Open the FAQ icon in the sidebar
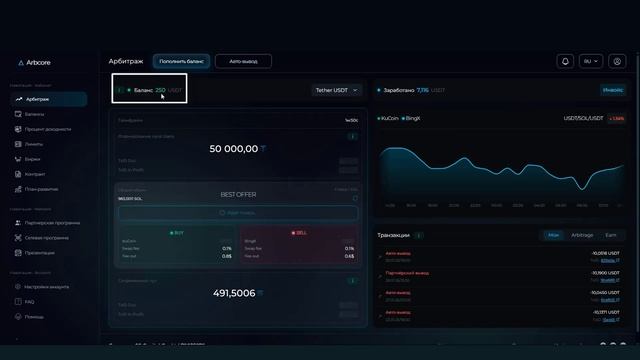 coord(18,302)
